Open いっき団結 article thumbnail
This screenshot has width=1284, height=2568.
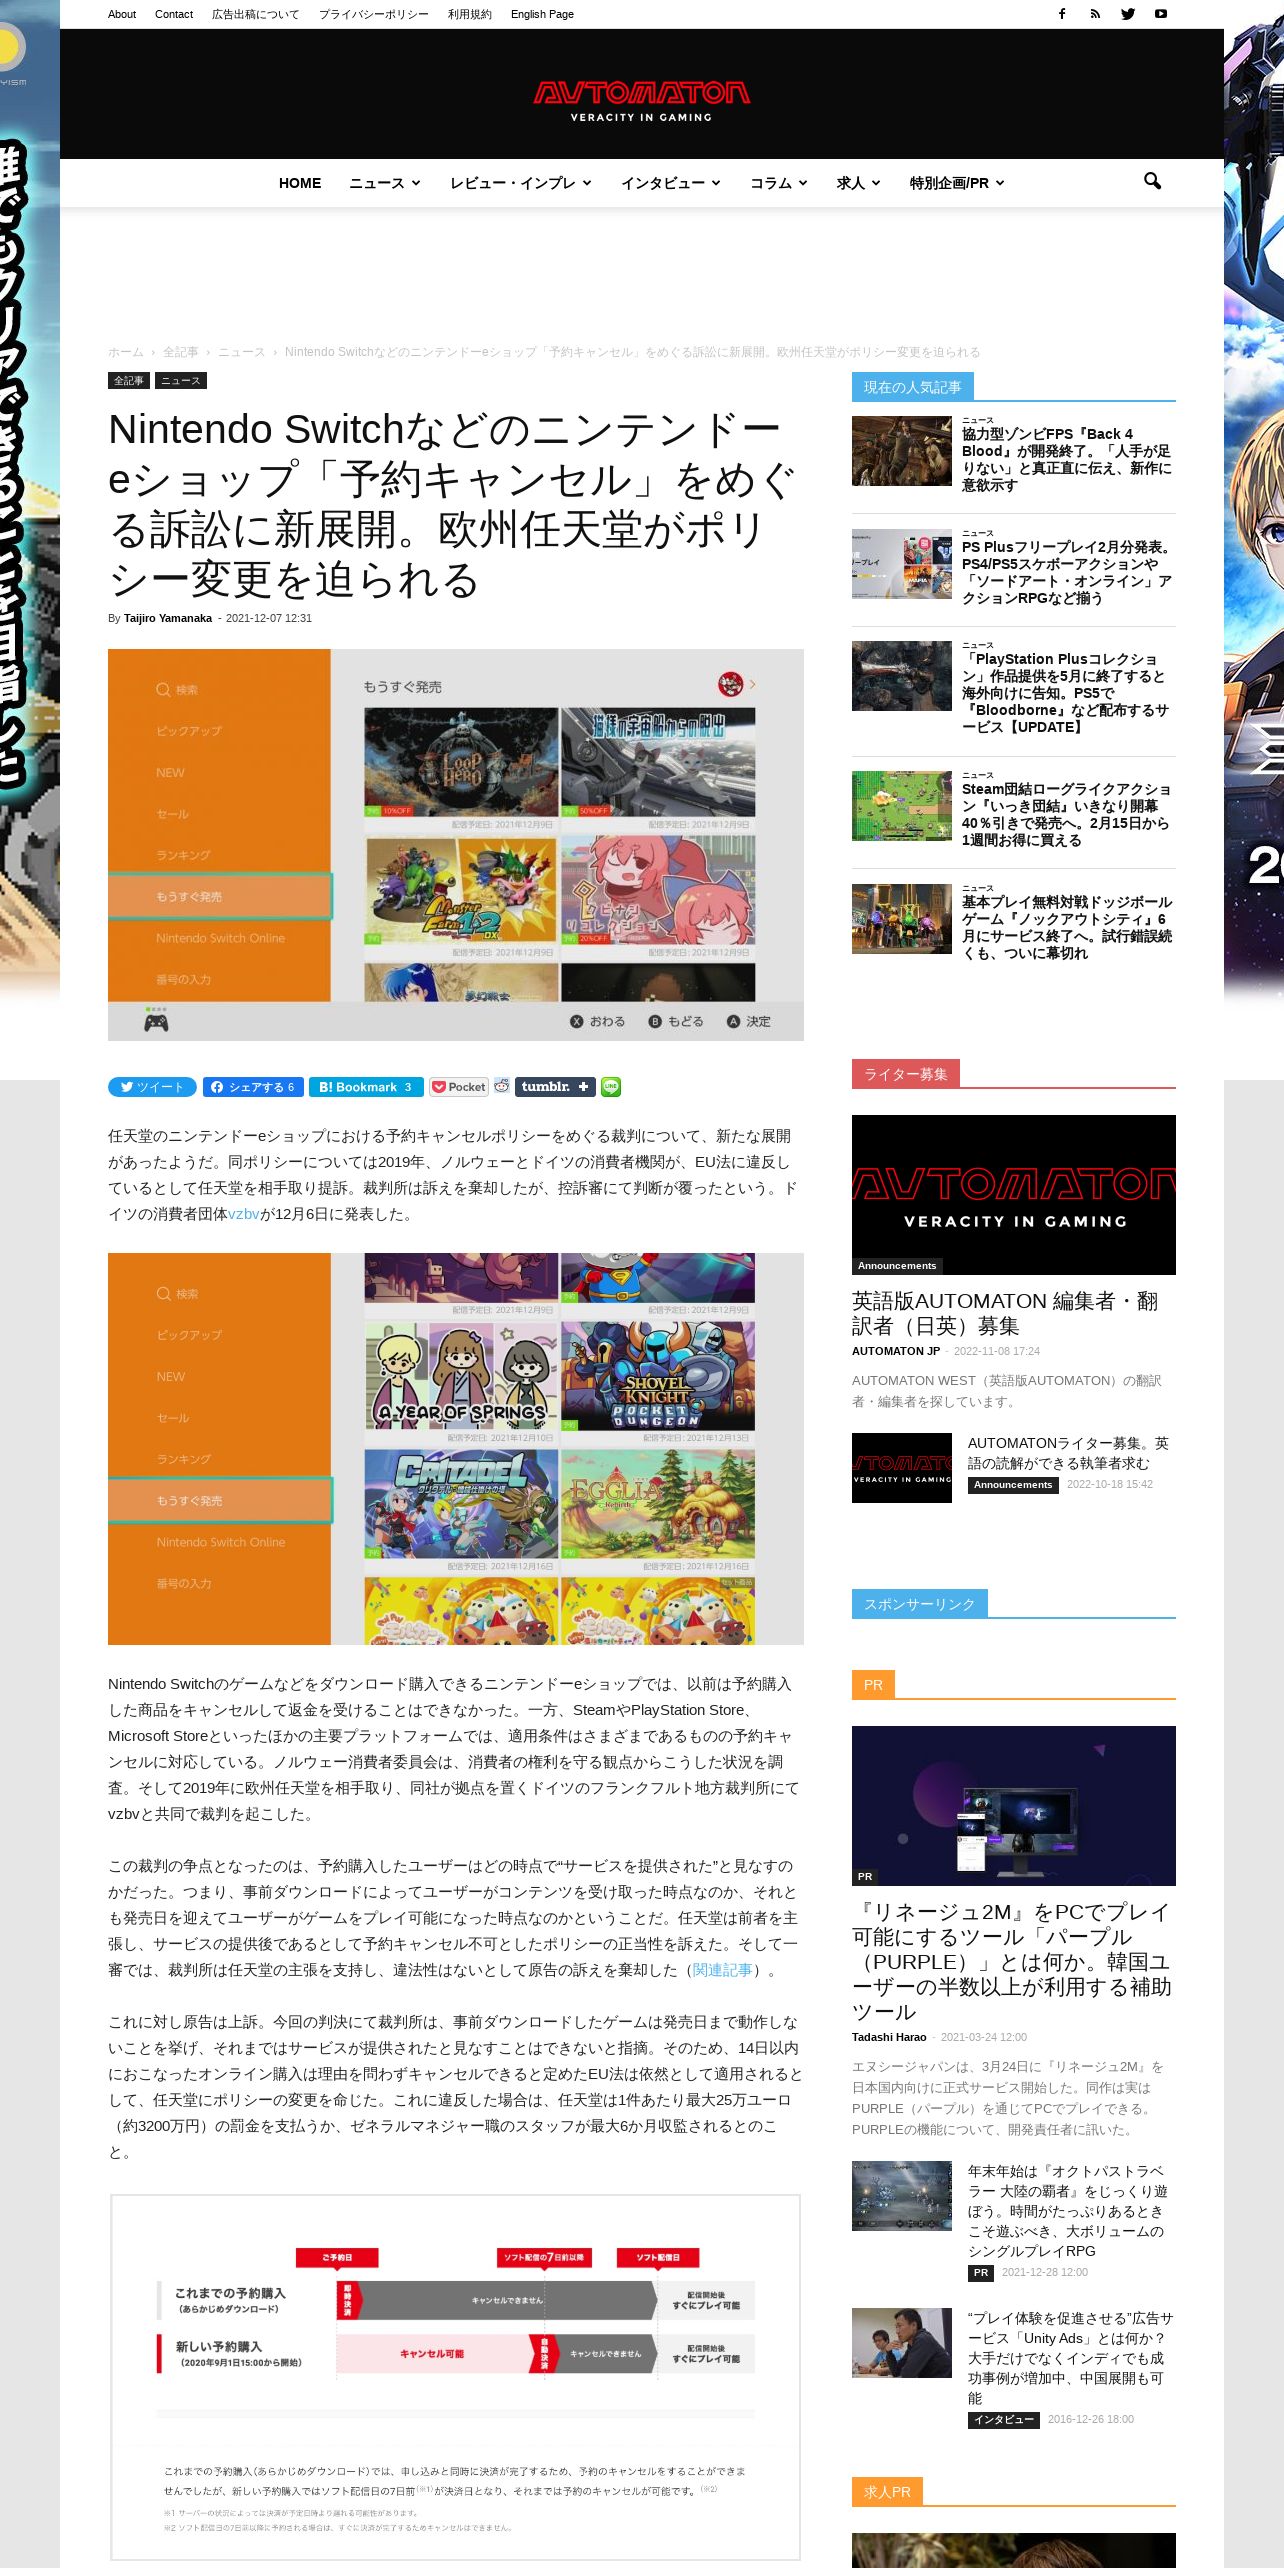pos(902,806)
